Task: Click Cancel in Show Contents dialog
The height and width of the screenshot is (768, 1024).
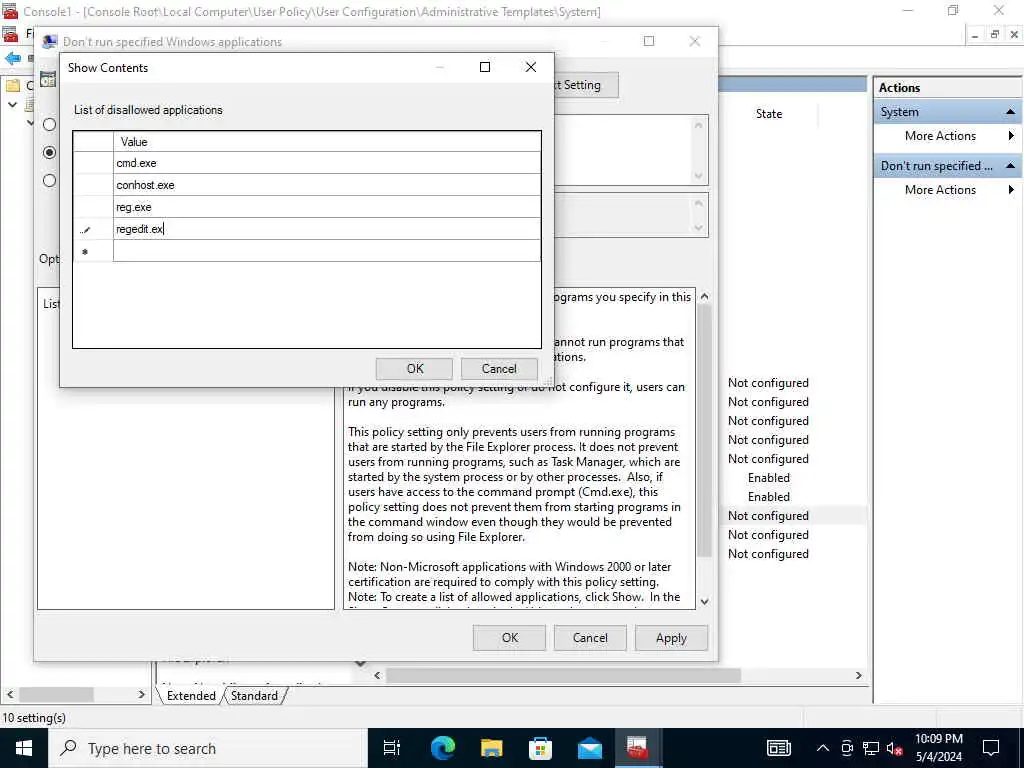Action: pyautogui.click(x=499, y=369)
